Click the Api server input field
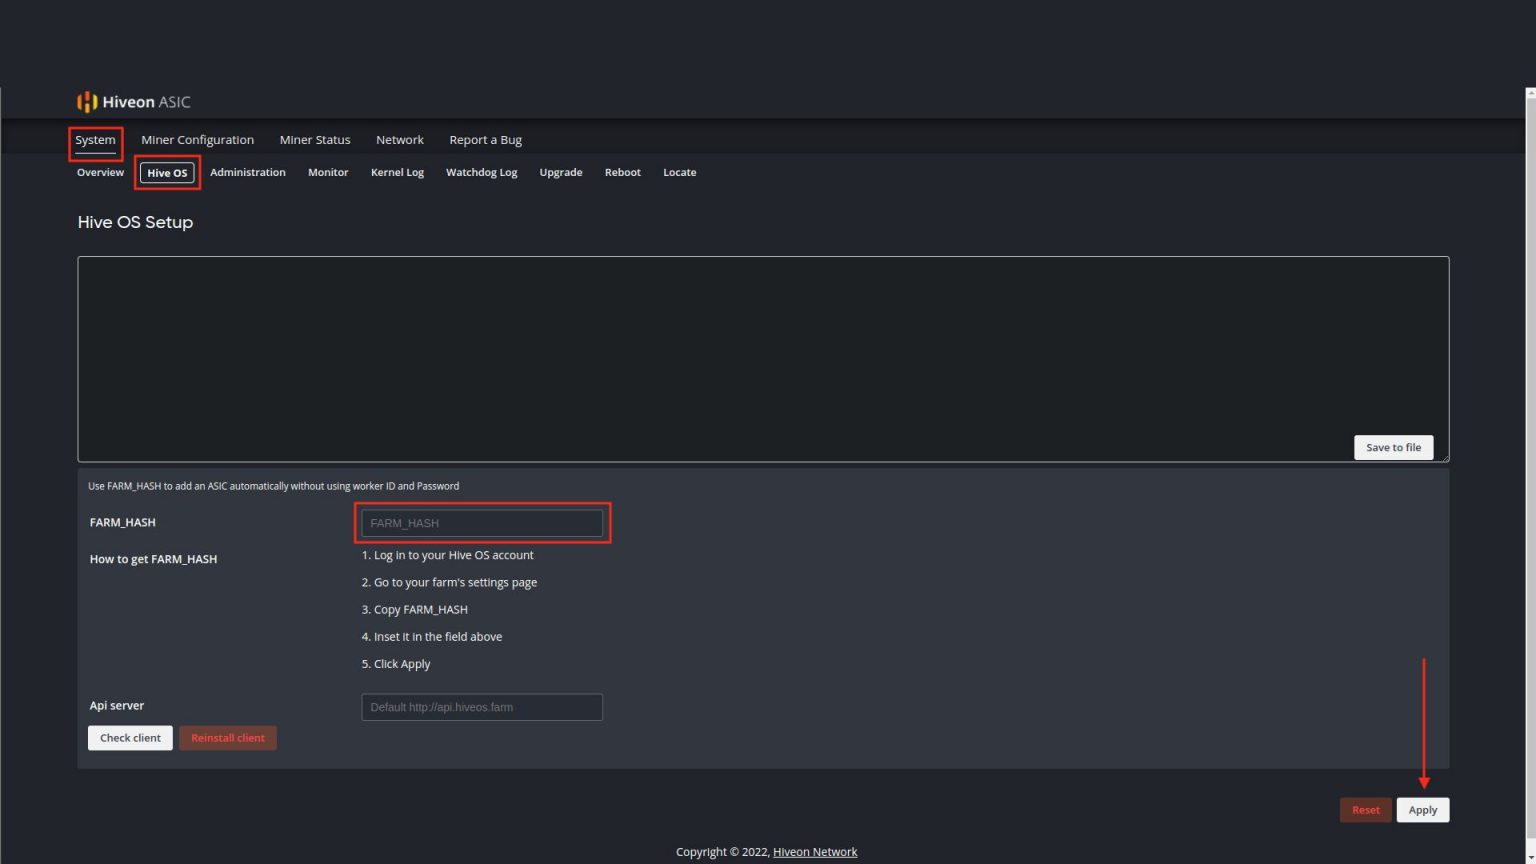Viewport: 1536px width, 864px height. (481, 707)
